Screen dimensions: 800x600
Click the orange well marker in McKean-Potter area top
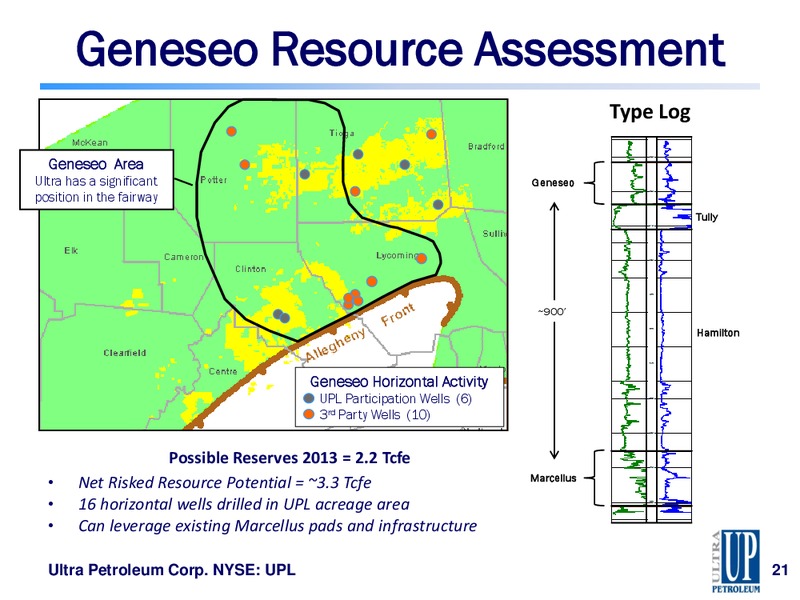click(231, 131)
